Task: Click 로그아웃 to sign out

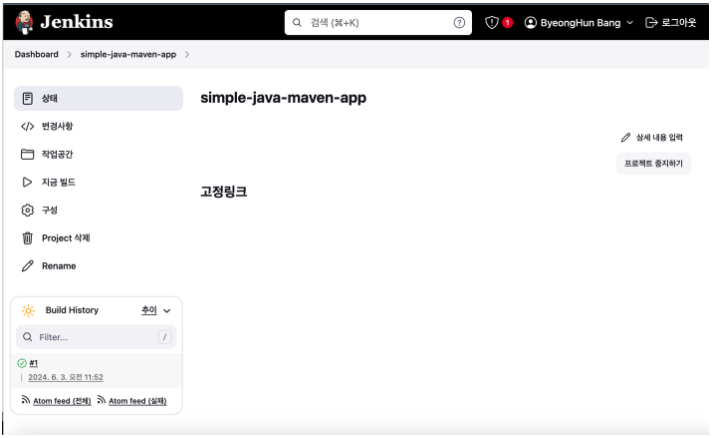Action: (x=679, y=22)
